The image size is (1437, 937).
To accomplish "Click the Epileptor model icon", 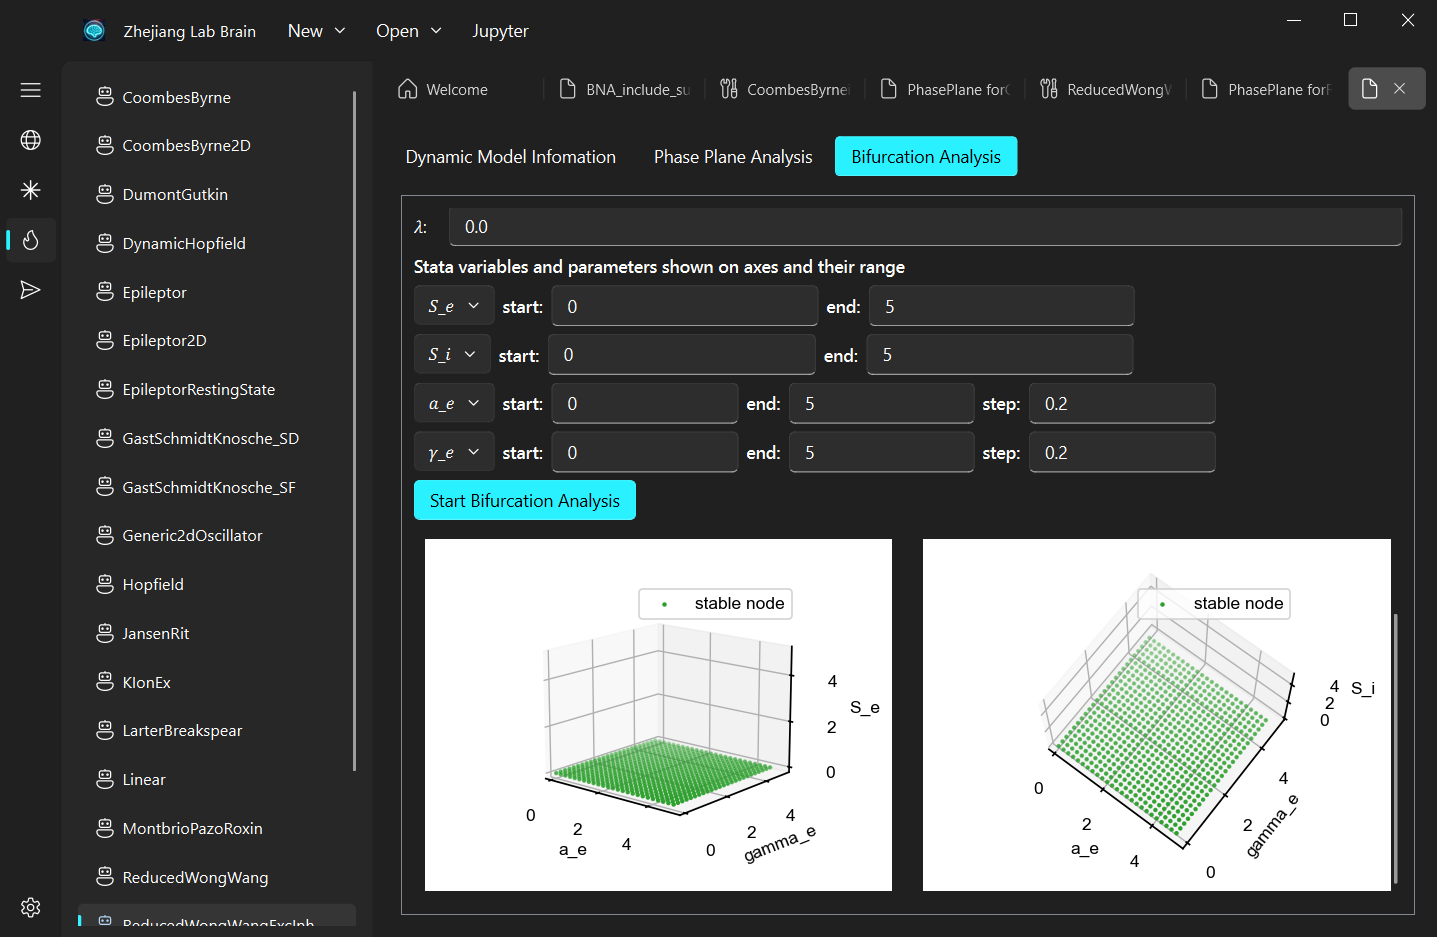I will point(105,292).
